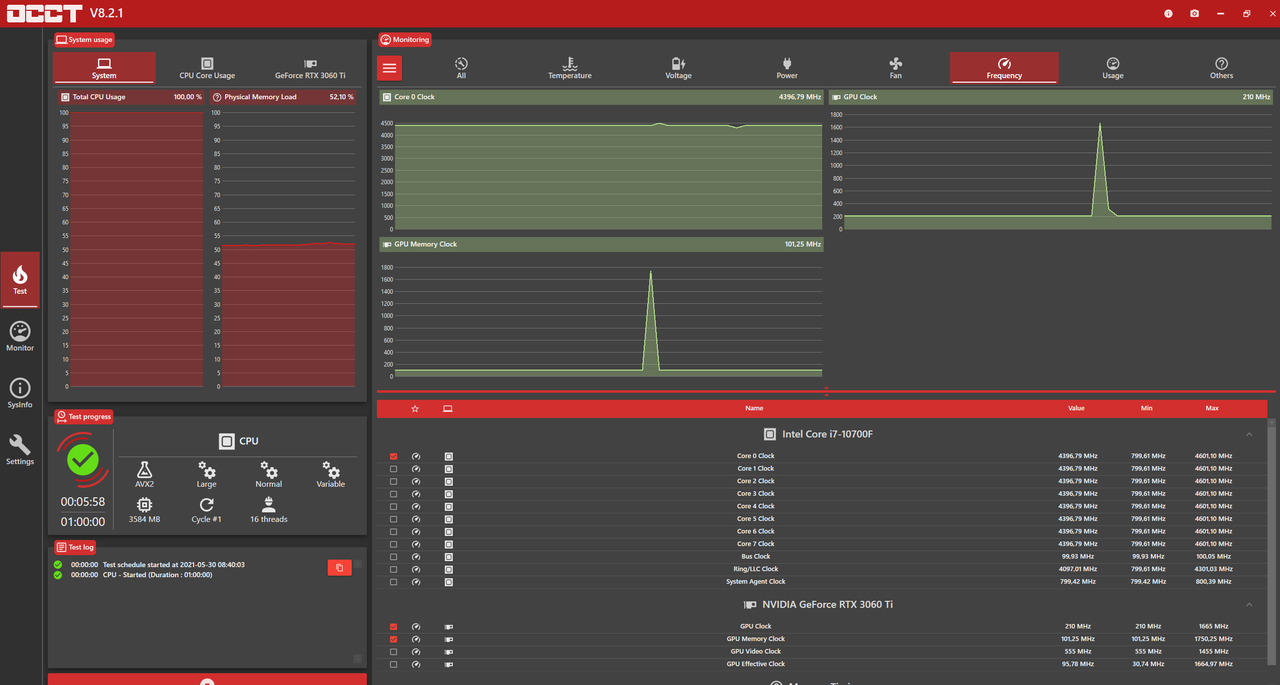The image size is (1280, 685).
Task: Click the GPU card icon in GPU Clock row
Action: pos(449,627)
